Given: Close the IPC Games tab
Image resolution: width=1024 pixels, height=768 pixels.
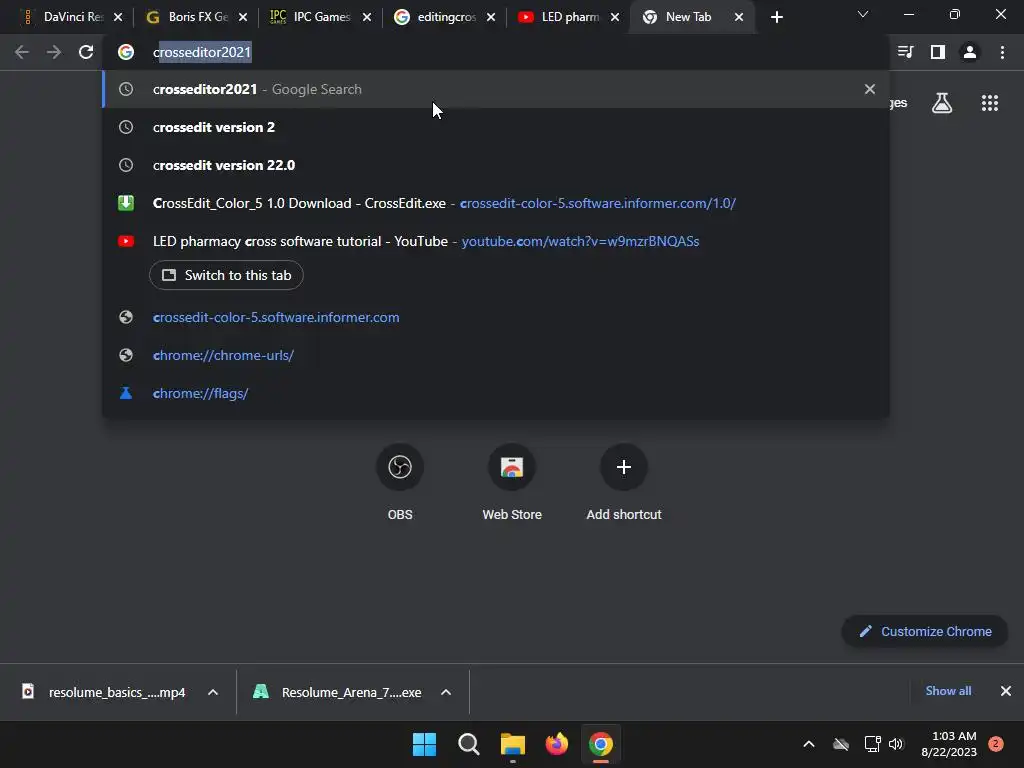Looking at the screenshot, I should click(x=367, y=17).
